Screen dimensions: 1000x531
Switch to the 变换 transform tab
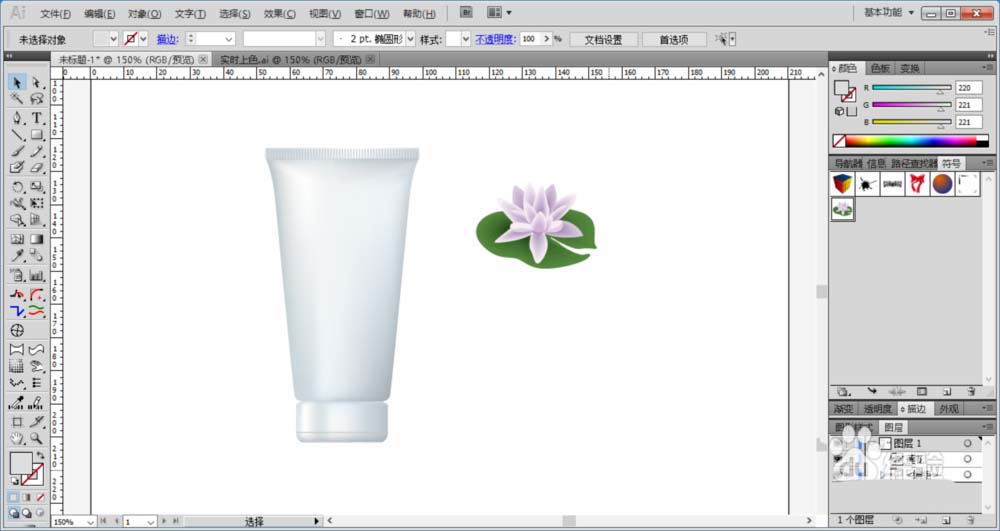(909, 68)
